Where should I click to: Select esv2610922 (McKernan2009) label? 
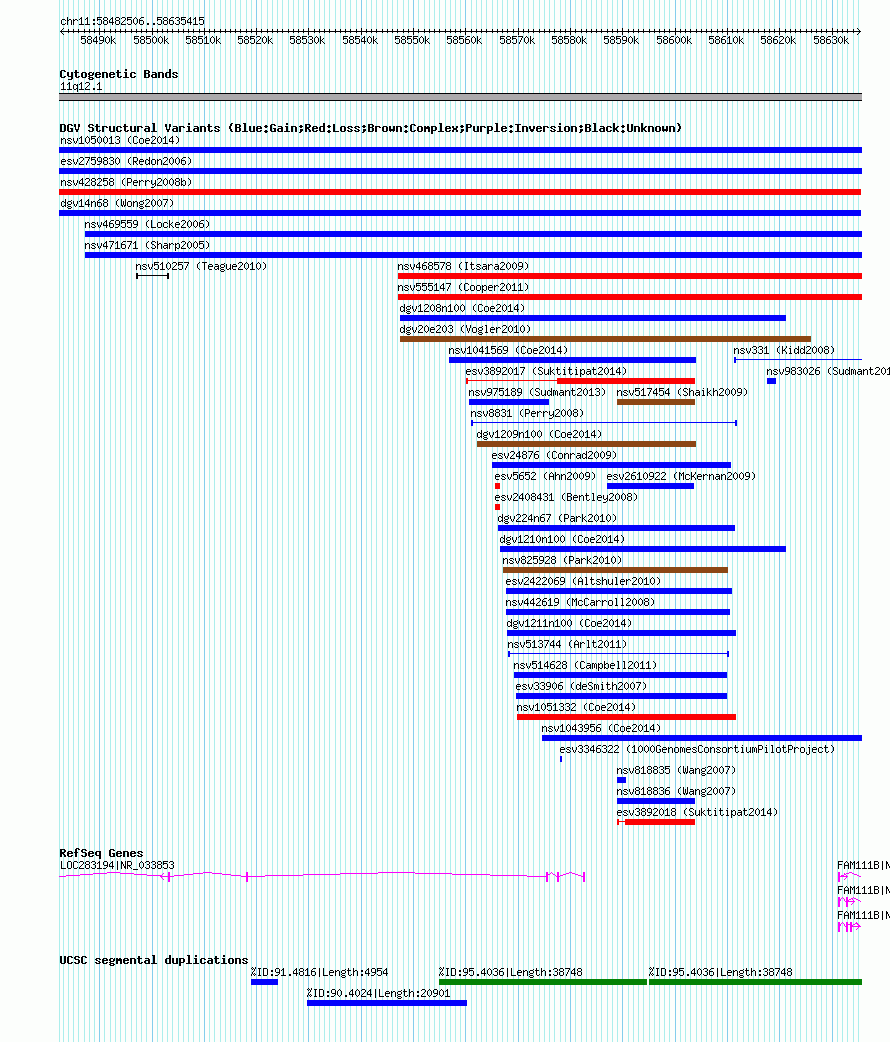tap(681, 476)
